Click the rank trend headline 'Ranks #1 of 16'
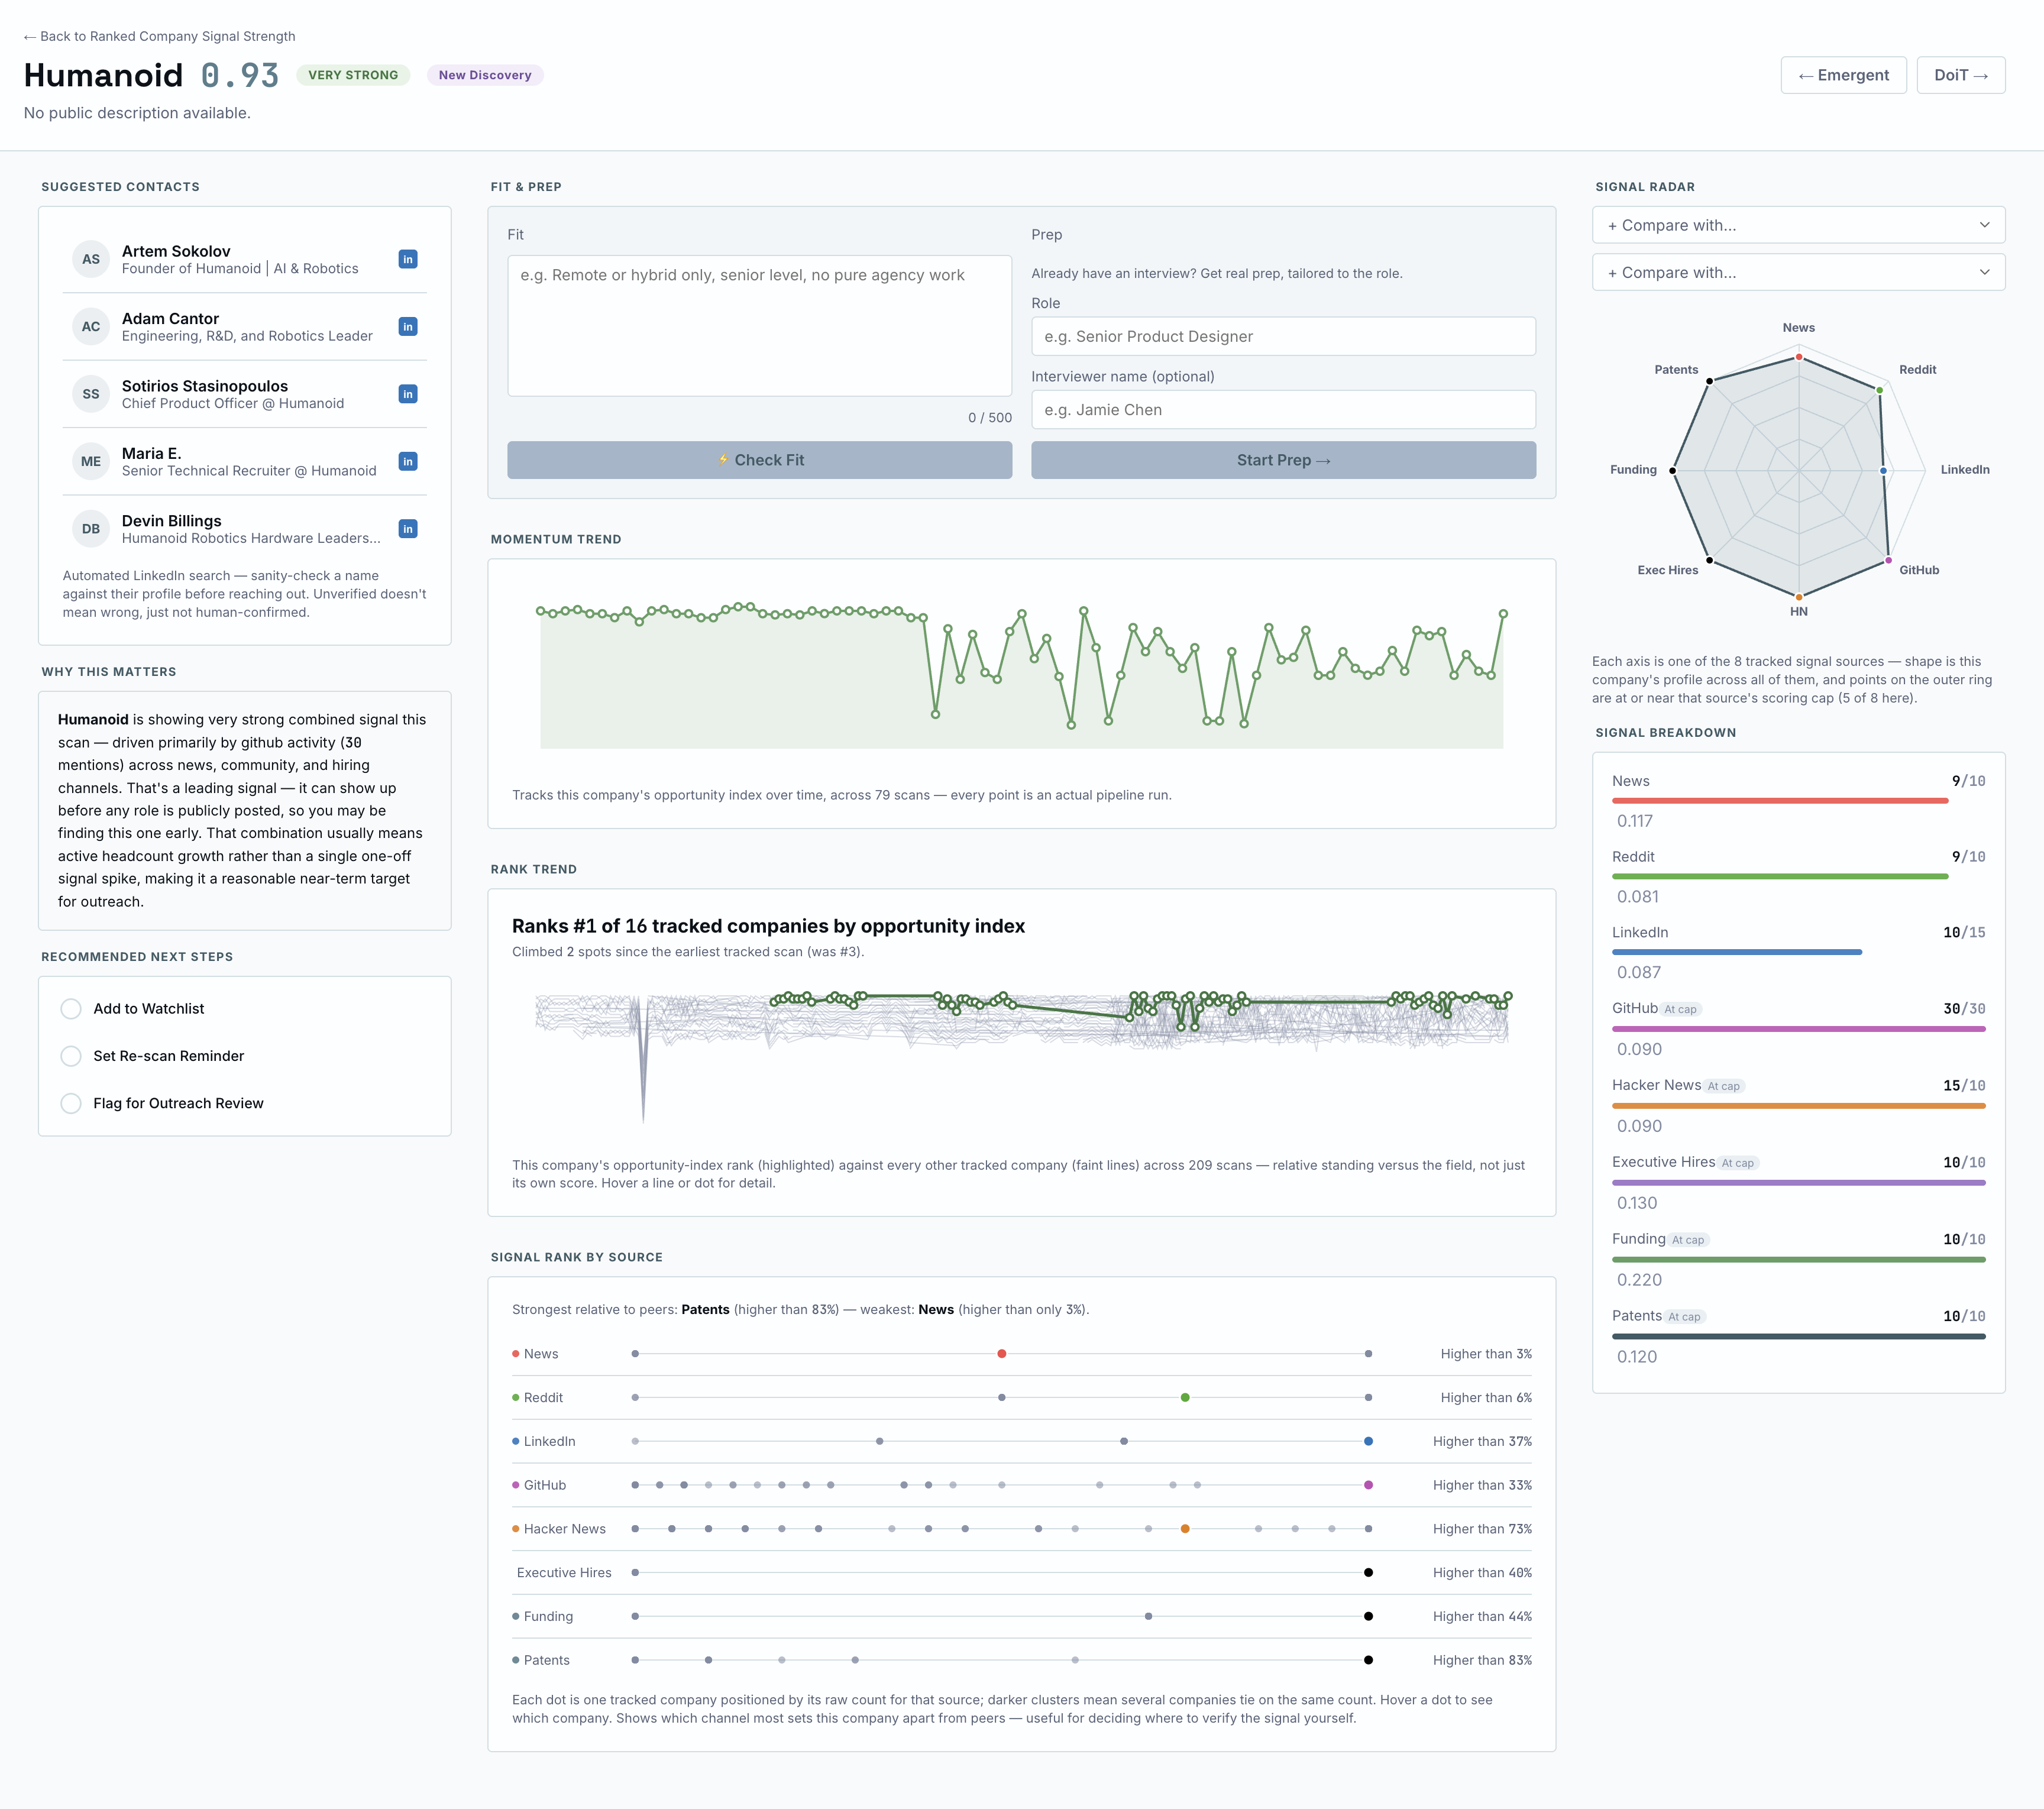Screen dimensions: 2044x1809 click(768, 926)
